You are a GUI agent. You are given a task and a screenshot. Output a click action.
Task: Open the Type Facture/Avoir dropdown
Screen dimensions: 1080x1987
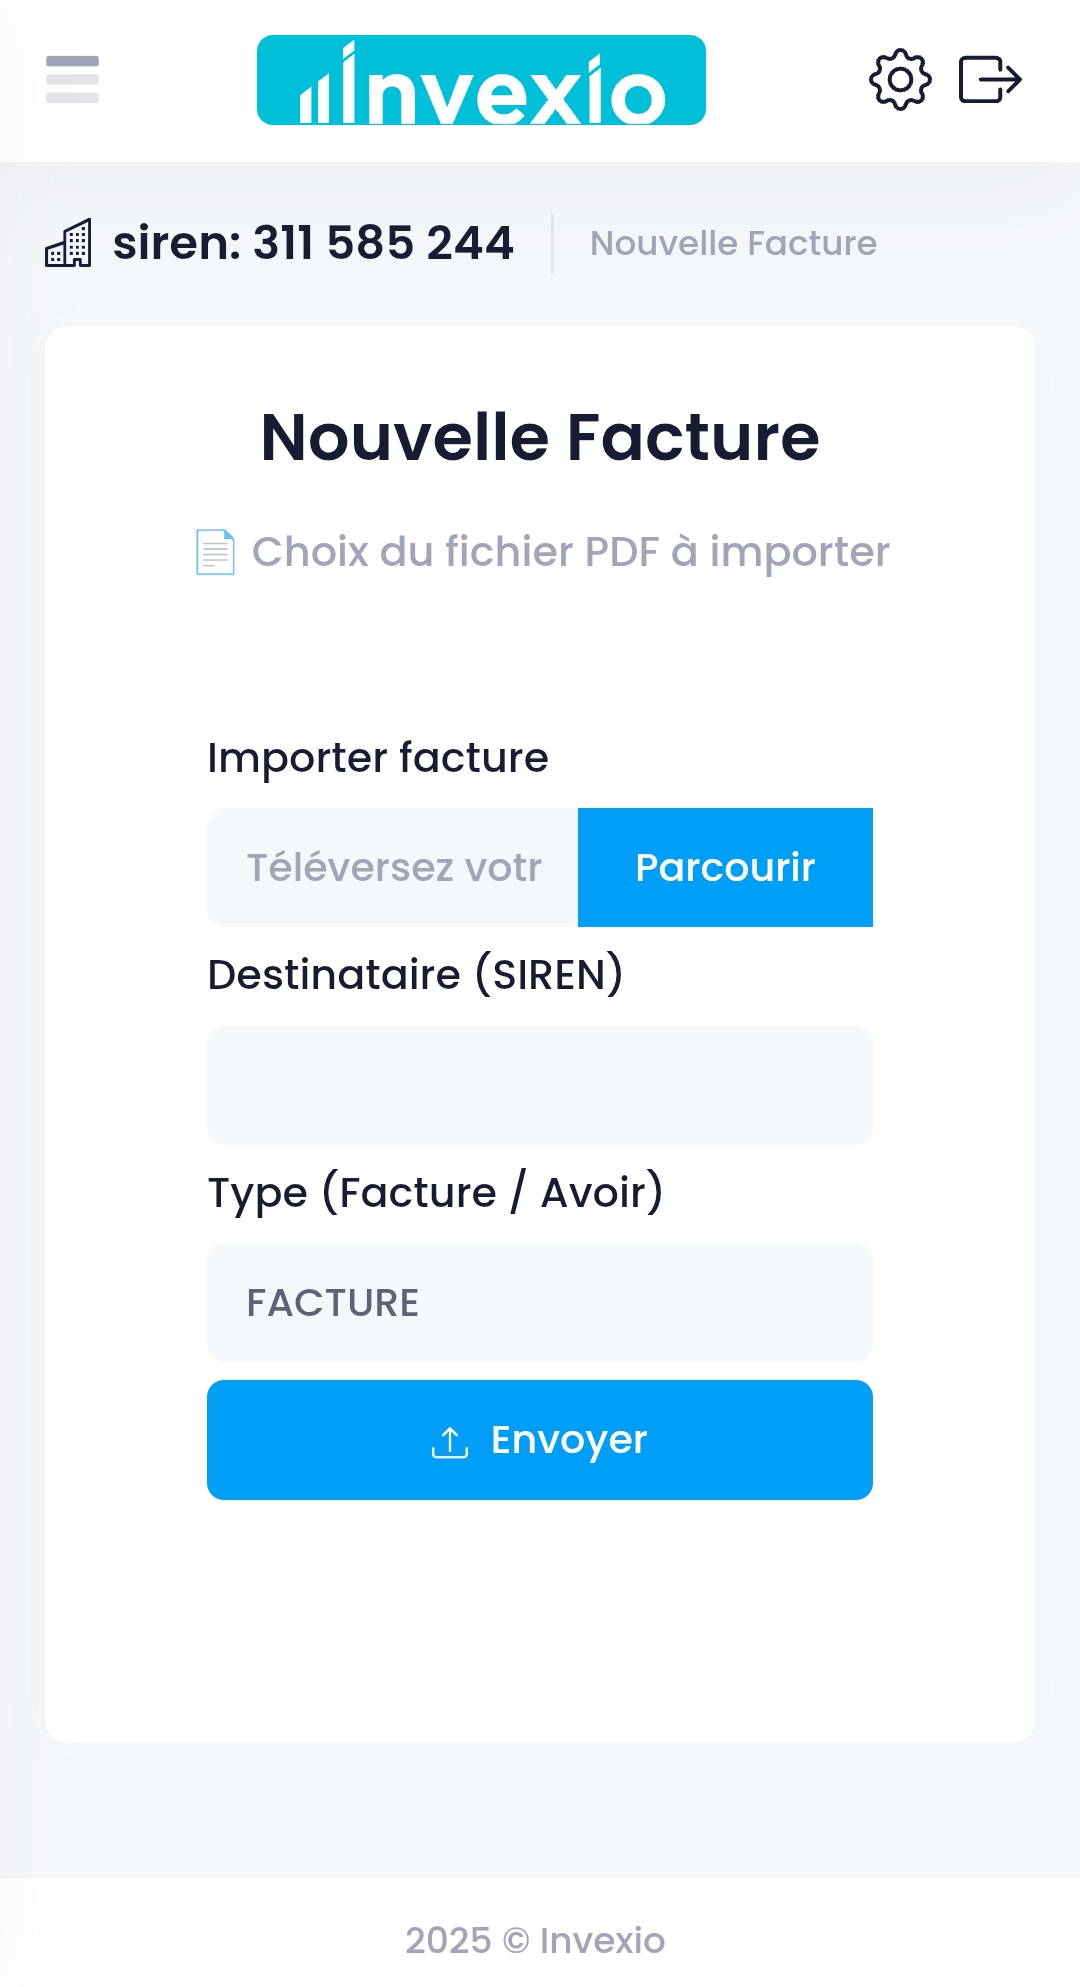coord(539,1302)
